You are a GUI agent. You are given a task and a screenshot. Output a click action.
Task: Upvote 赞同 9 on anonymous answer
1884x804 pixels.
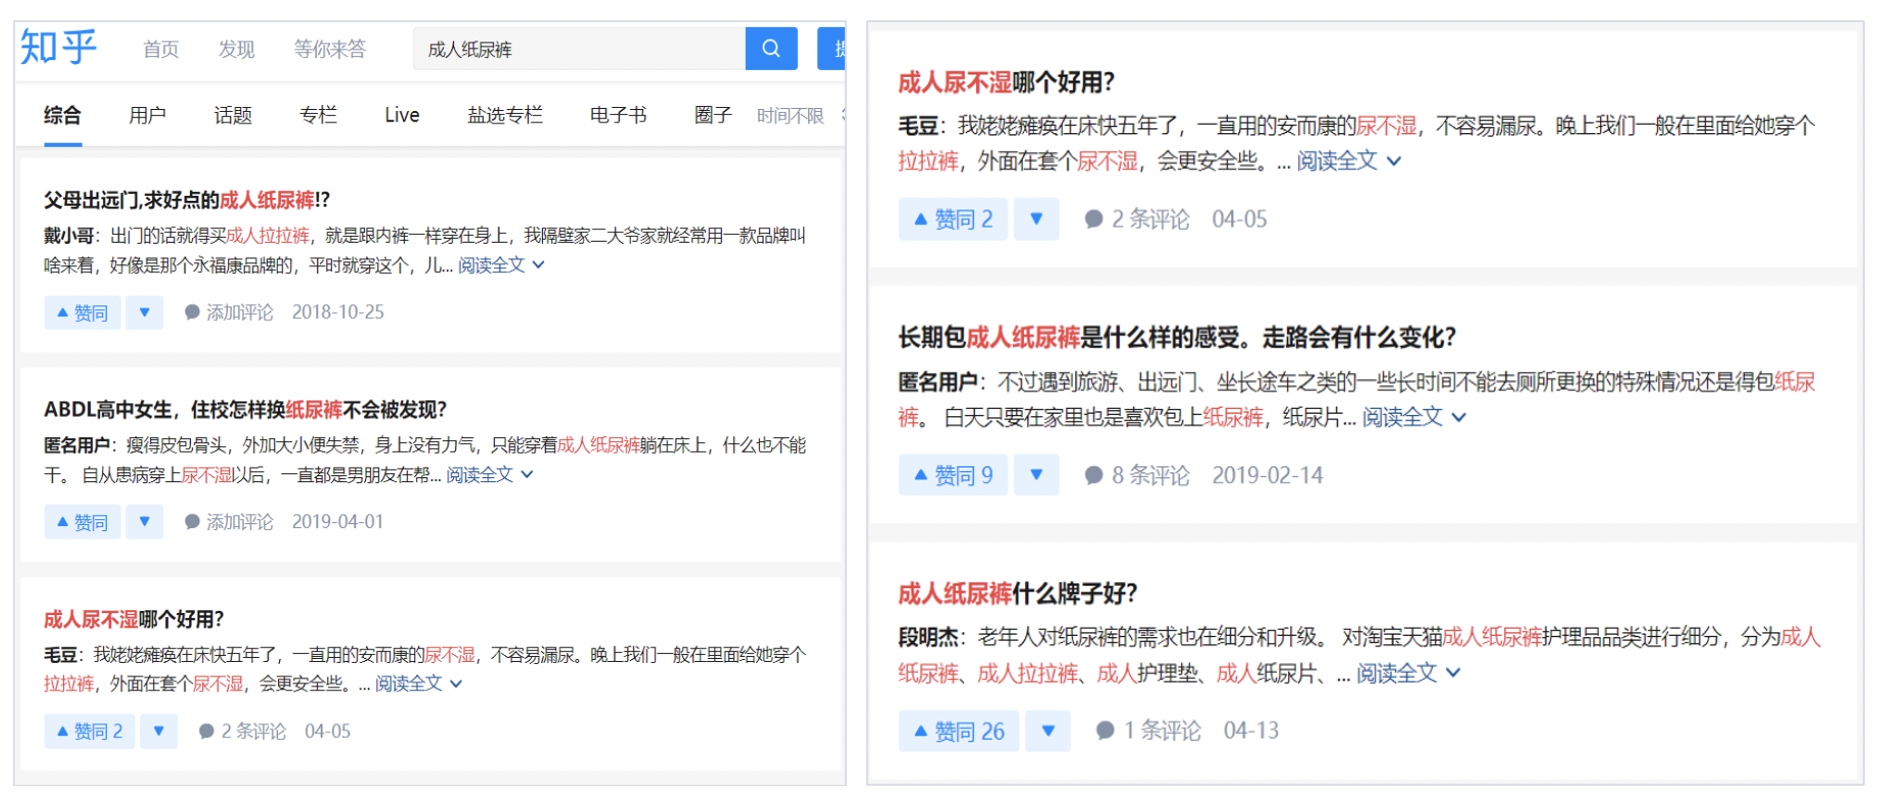click(952, 475)
